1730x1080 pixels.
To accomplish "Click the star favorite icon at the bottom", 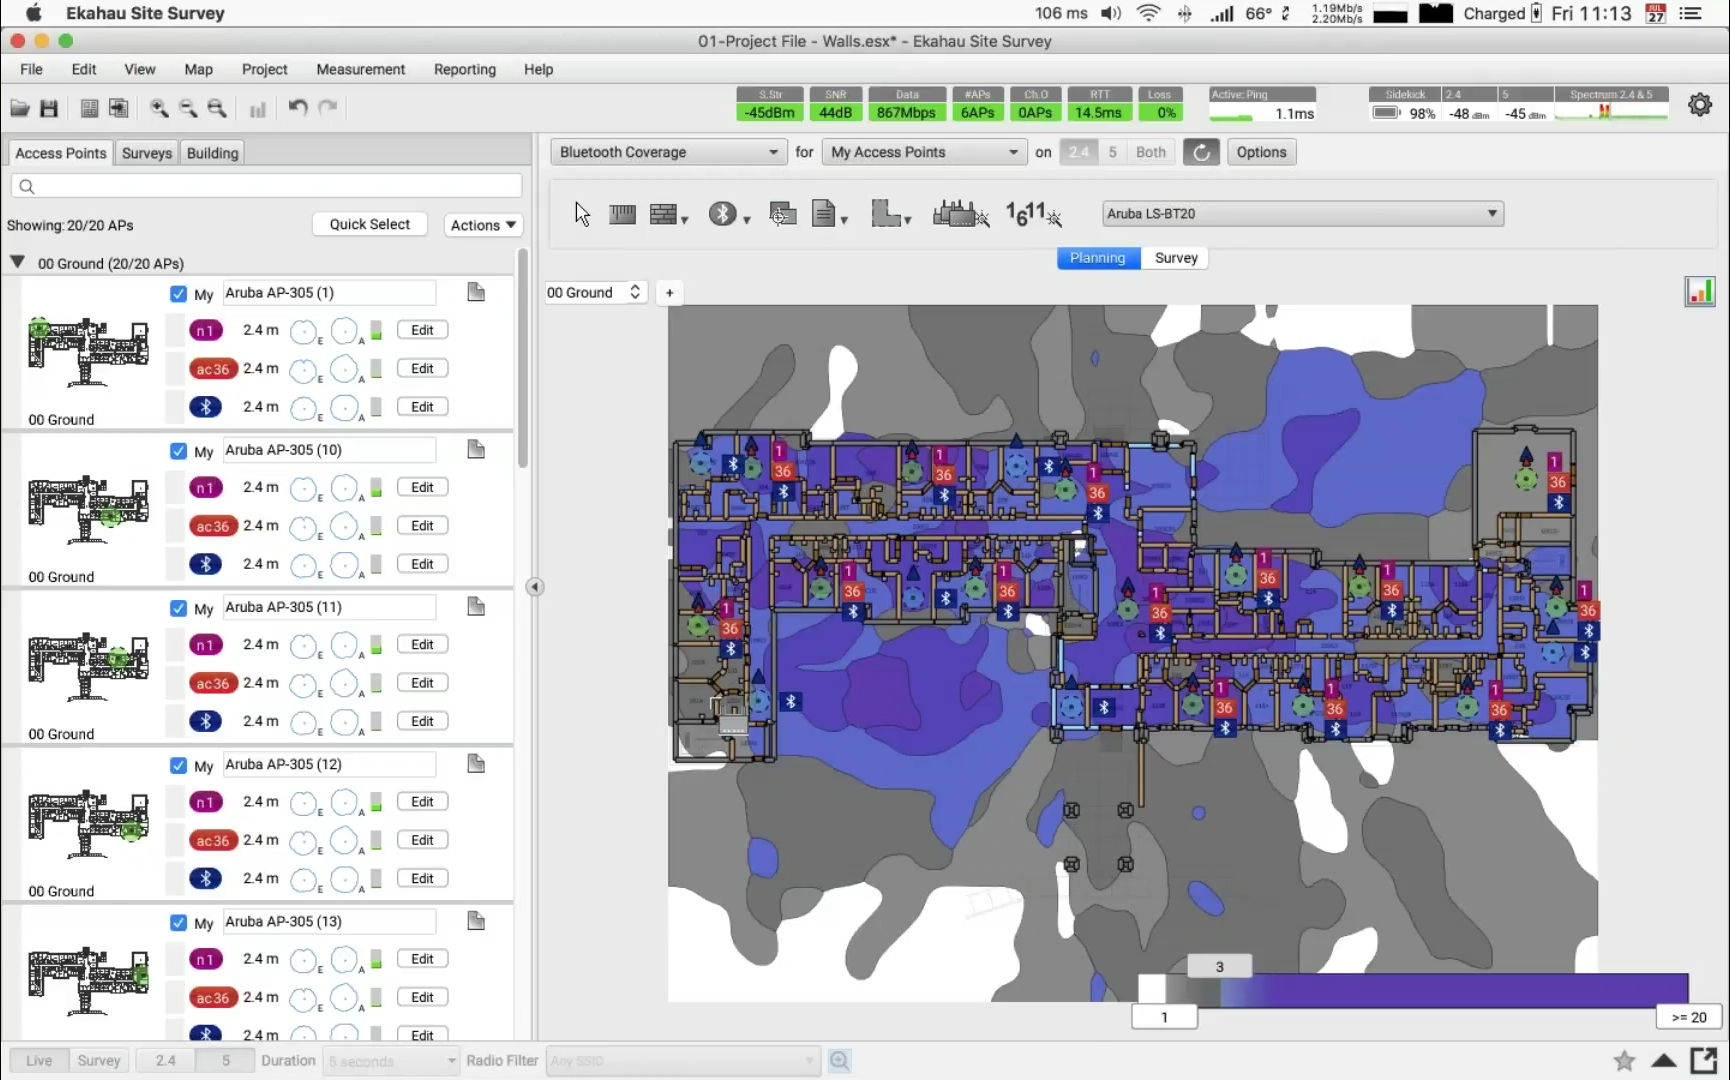I will (x=1624, y=1060).
